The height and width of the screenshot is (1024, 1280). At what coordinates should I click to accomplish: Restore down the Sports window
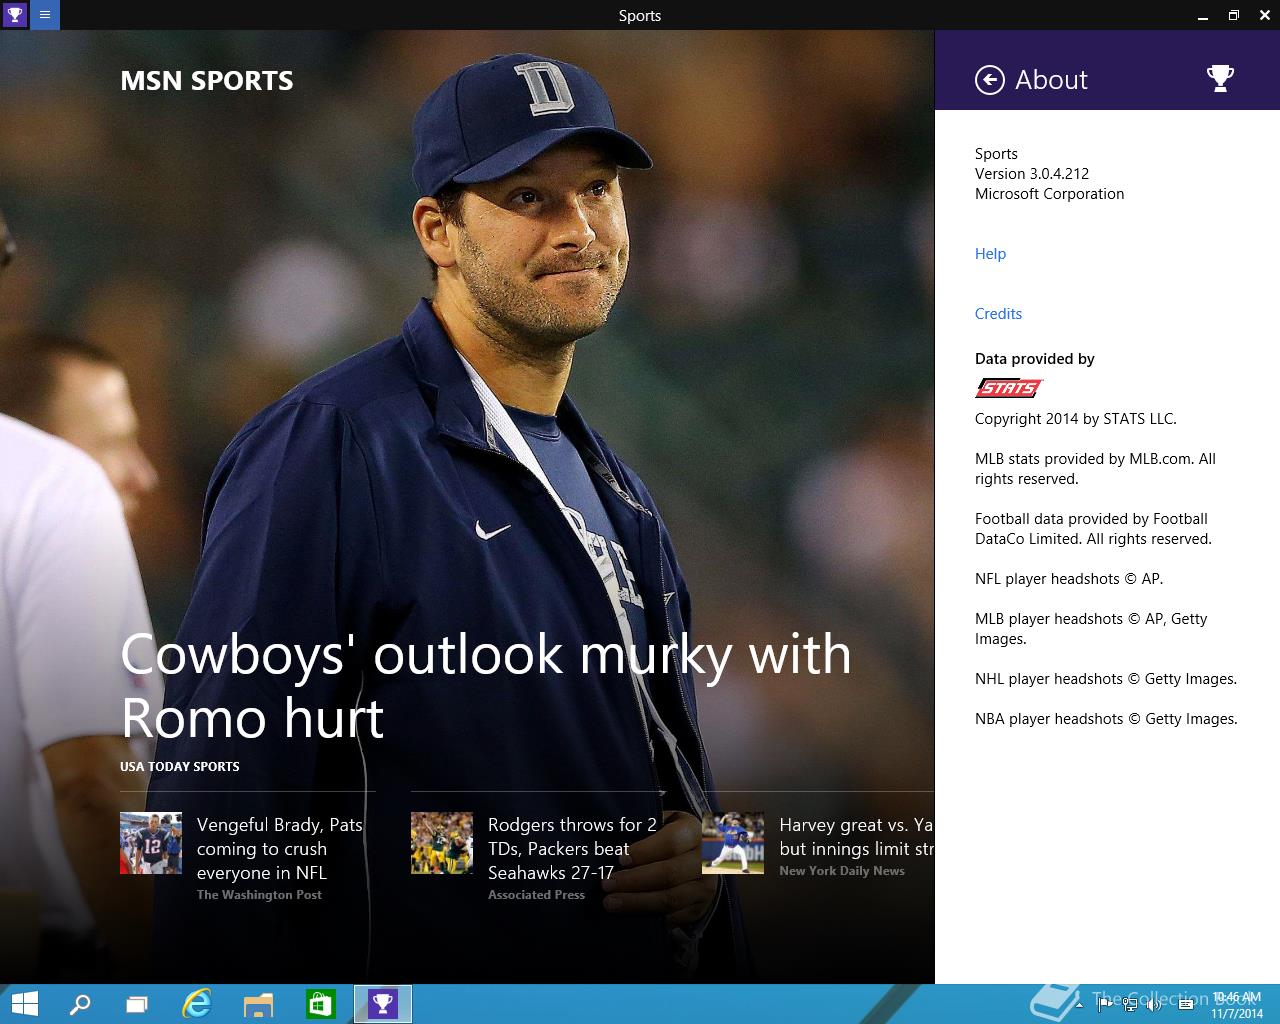(x=1233, y=15)
